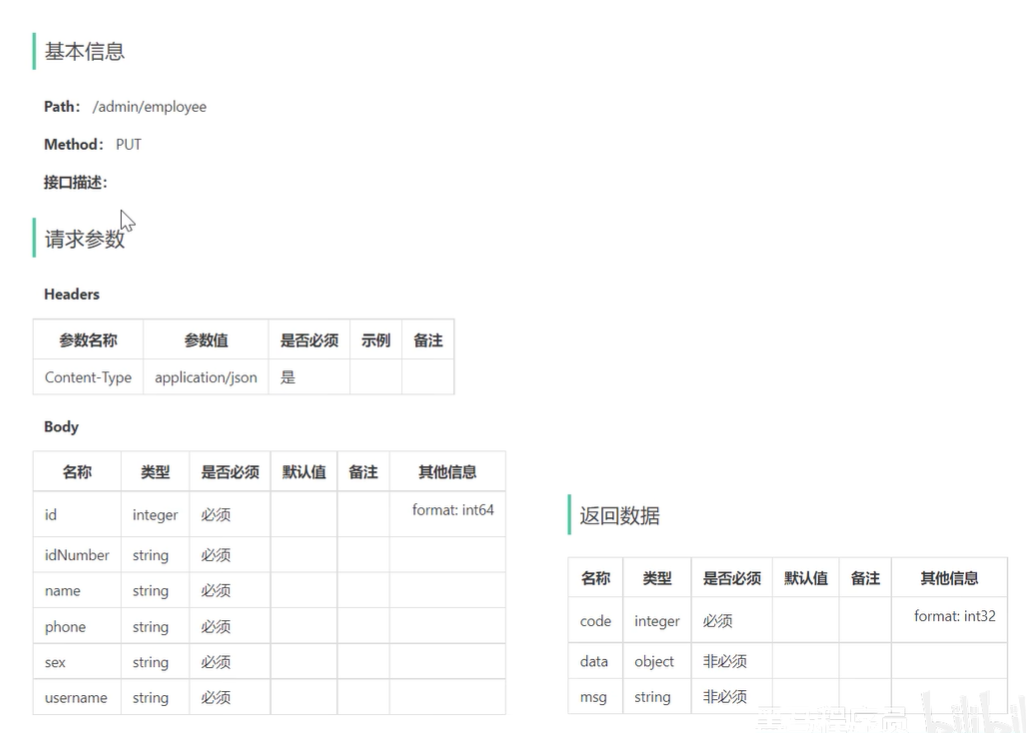Click the 请求参数 section heading

coord(84,239)
